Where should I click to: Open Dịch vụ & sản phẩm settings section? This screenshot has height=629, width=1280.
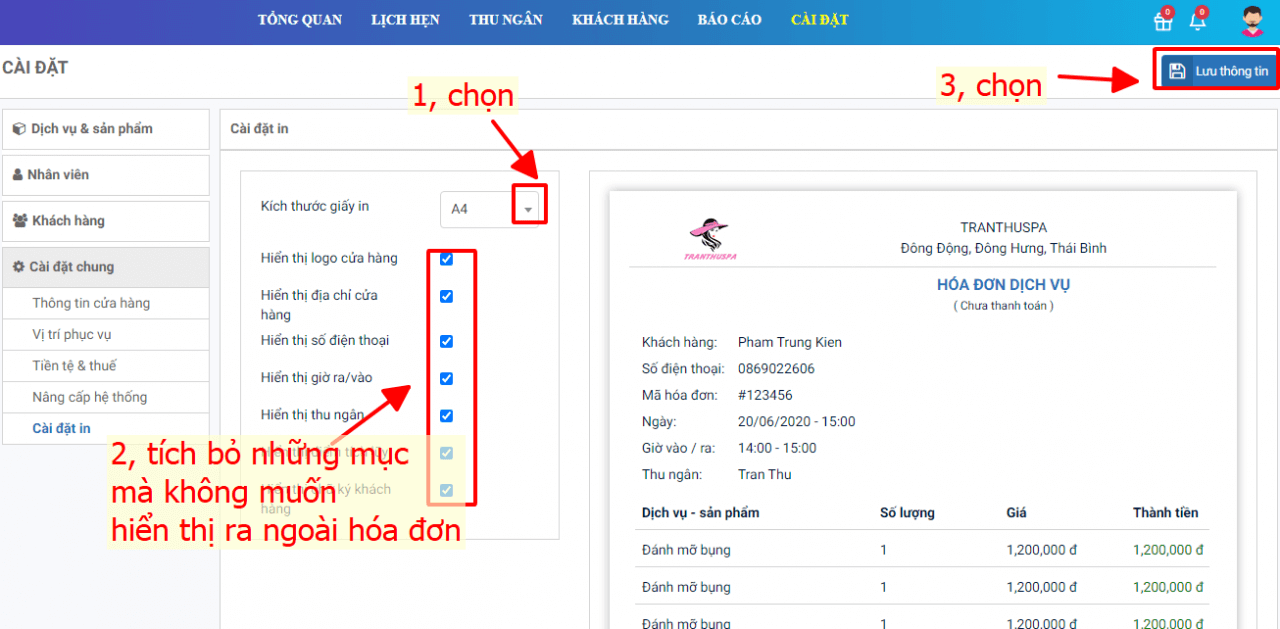click(x=106, y=129)
